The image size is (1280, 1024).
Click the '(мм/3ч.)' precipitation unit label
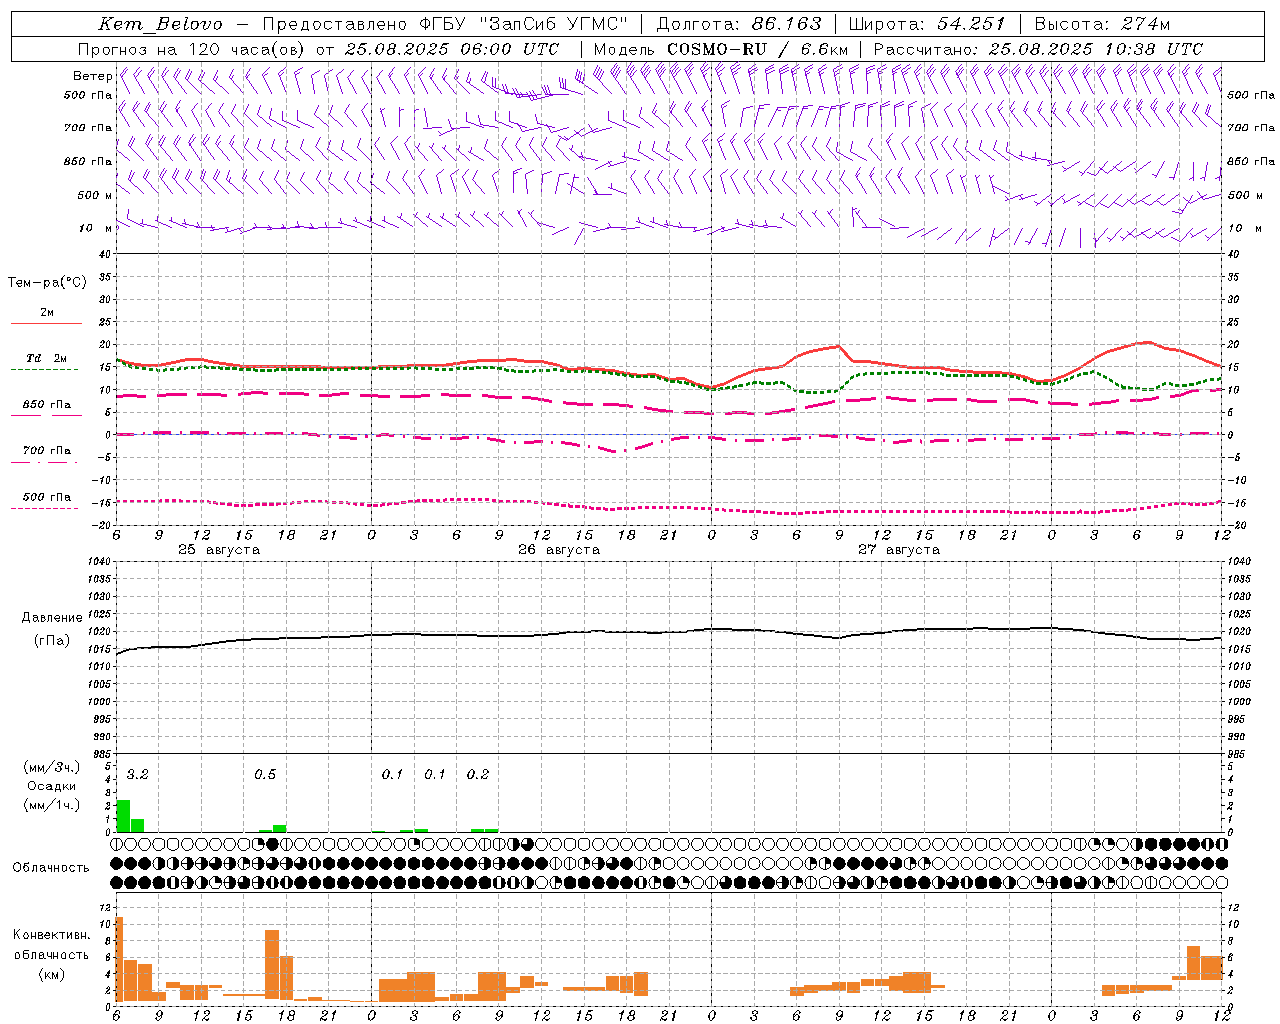pos(51,767)
